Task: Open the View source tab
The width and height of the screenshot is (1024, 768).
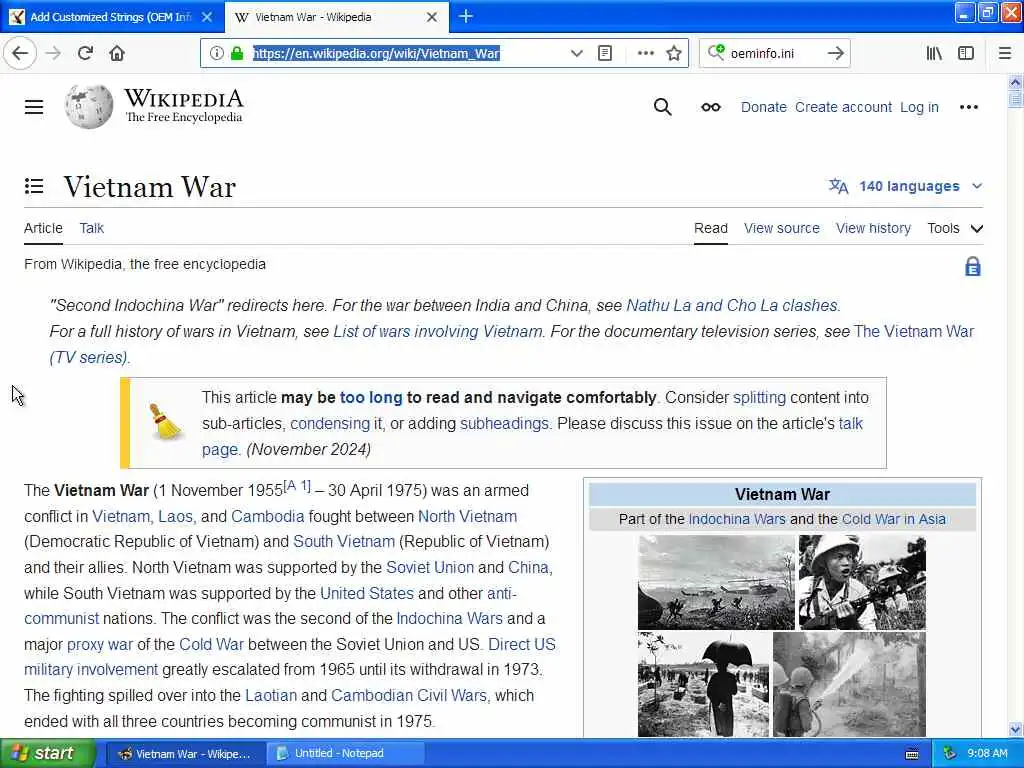Action: [781, 228]
